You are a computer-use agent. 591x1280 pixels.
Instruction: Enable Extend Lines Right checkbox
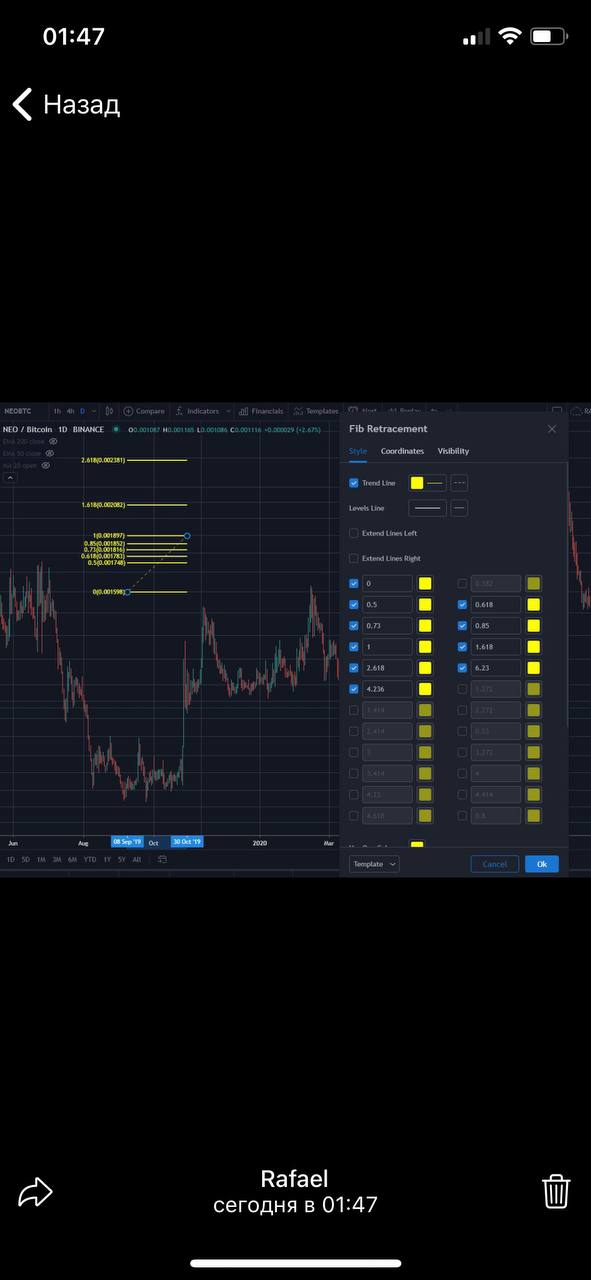[354, 558]
